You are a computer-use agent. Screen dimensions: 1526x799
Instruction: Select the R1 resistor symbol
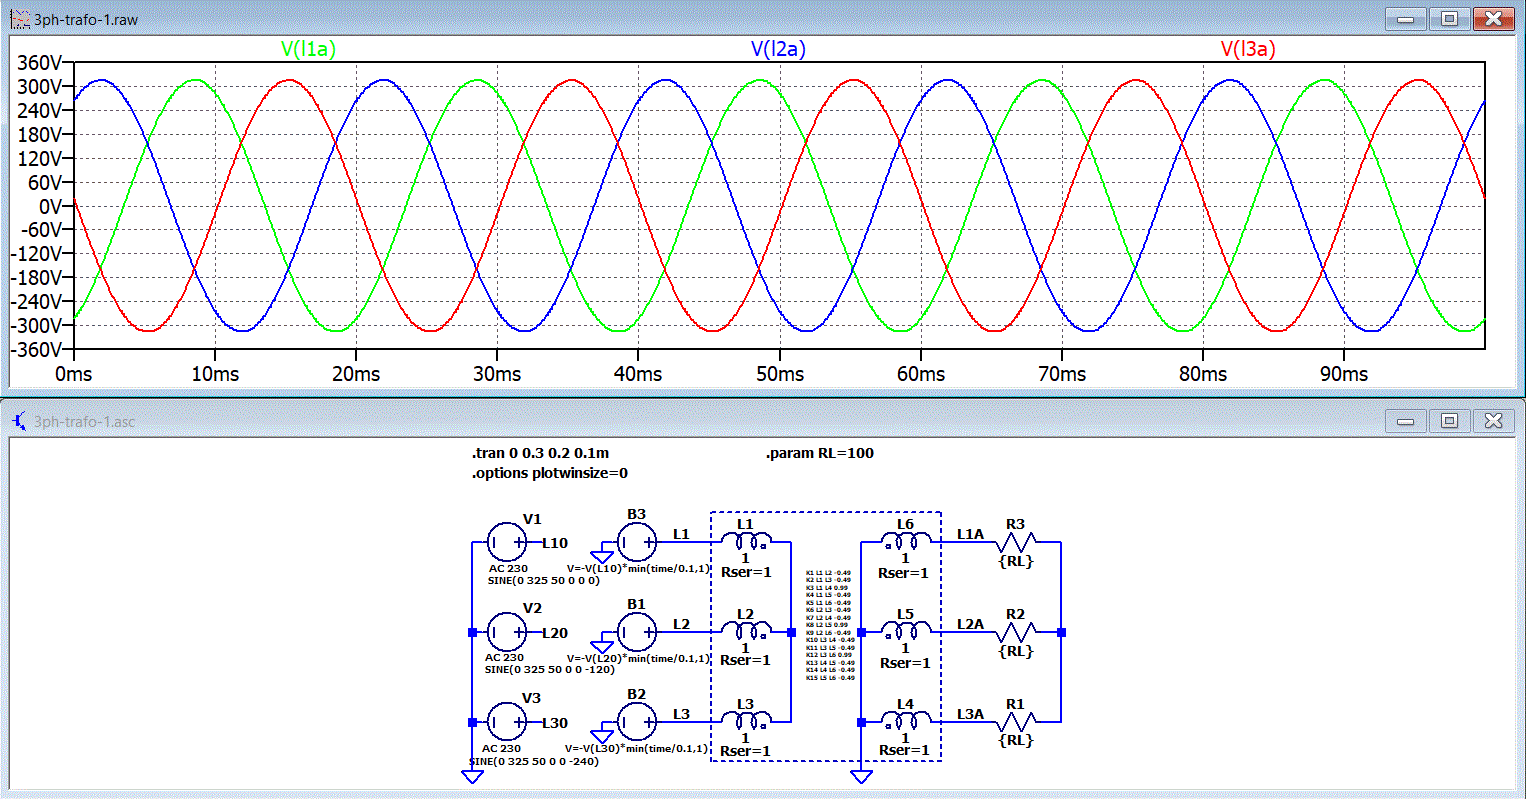point(1016,721)
